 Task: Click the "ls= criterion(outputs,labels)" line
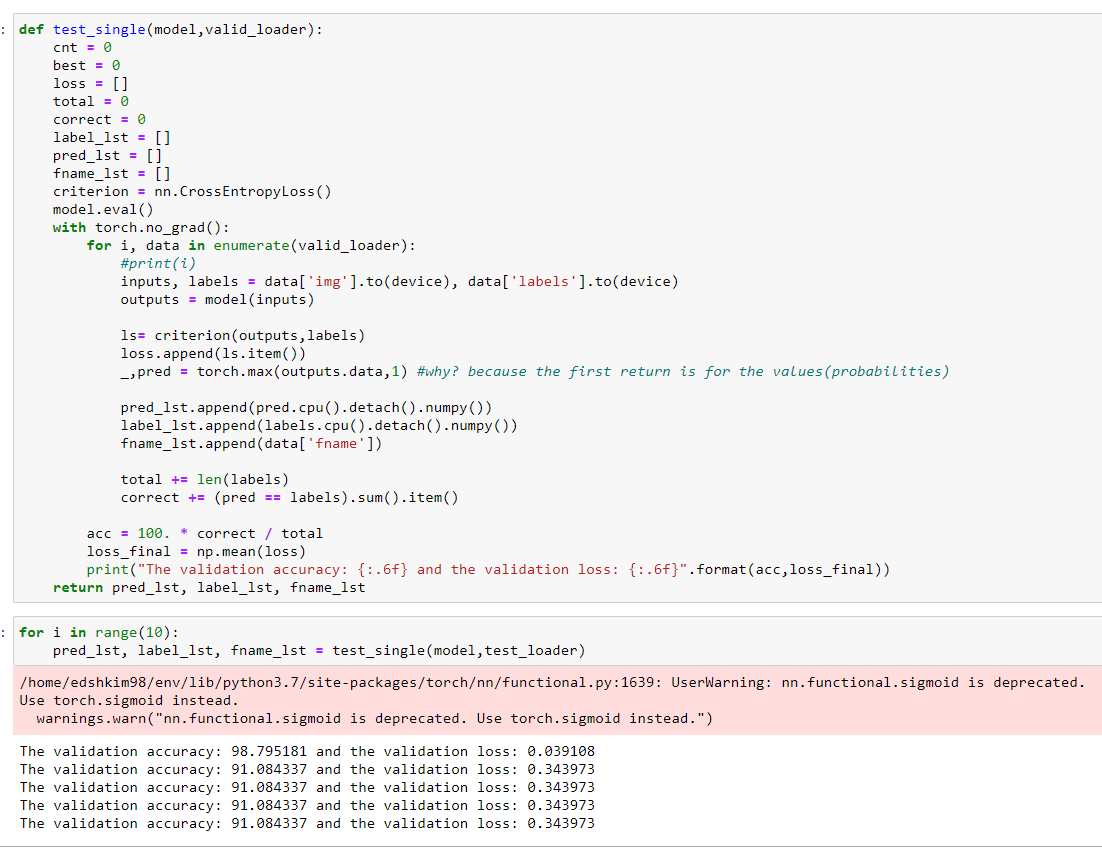pos(242,335)
